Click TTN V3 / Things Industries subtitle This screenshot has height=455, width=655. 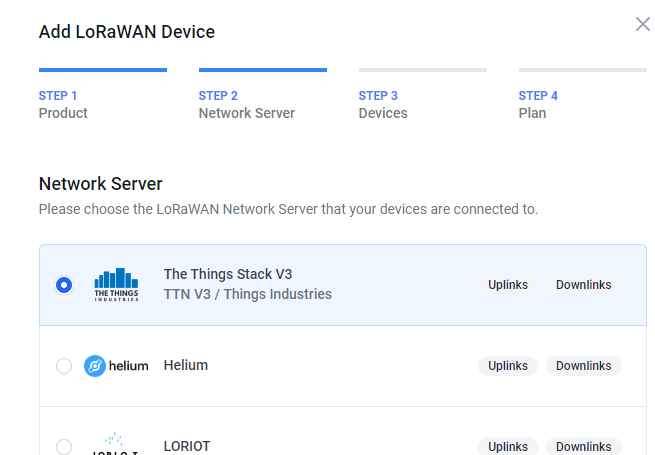248,294
